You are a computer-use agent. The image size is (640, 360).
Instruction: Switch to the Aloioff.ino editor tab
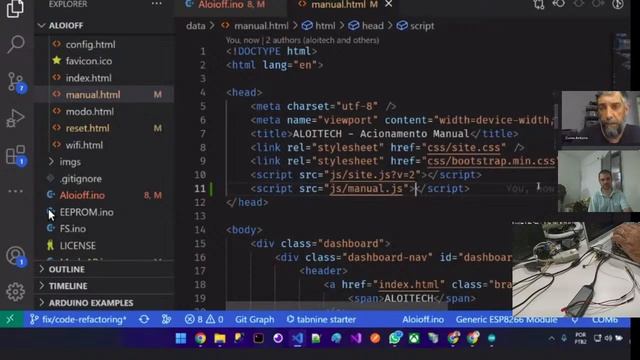click(231, 4)
